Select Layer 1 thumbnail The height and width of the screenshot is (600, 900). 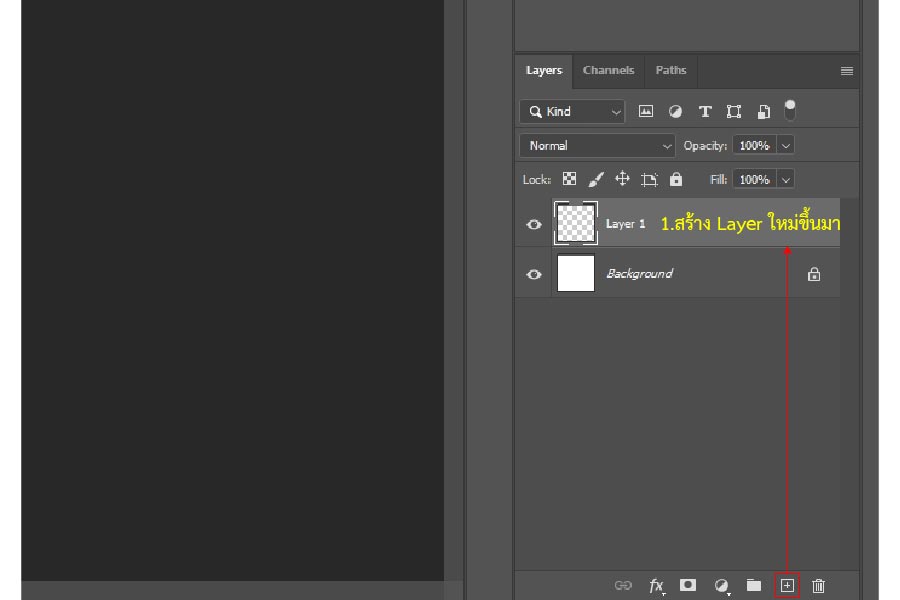click(x=576, y=223)
